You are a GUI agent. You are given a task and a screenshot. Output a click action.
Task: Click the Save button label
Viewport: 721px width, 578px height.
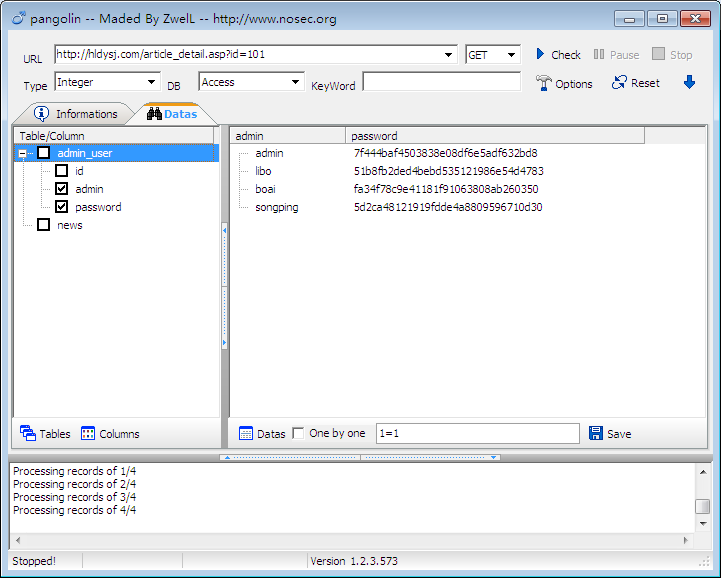(x=619, y=434)
